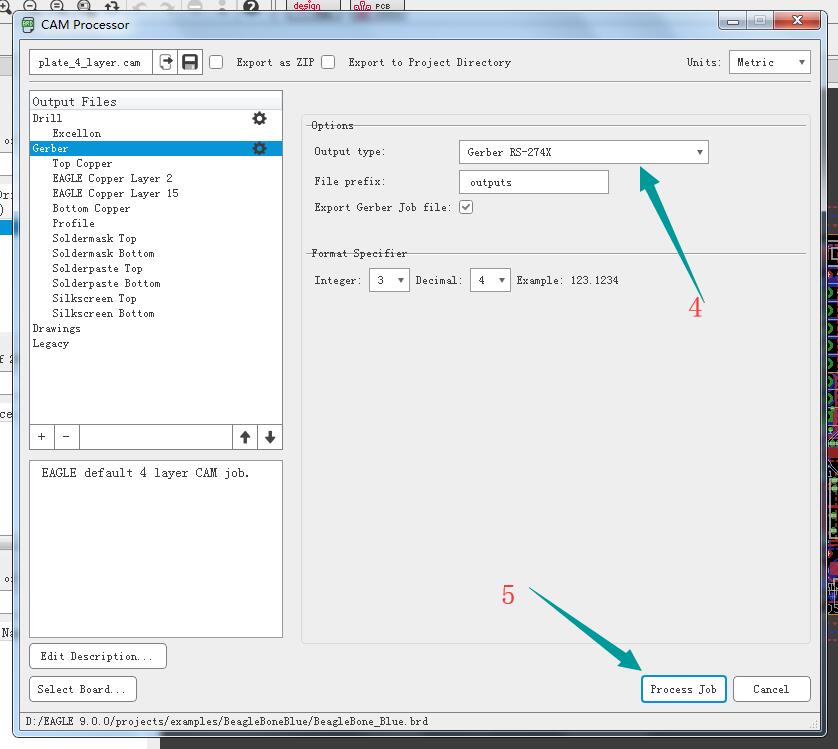
Task: Select the Top Copper output
Action: pos(82,163)
